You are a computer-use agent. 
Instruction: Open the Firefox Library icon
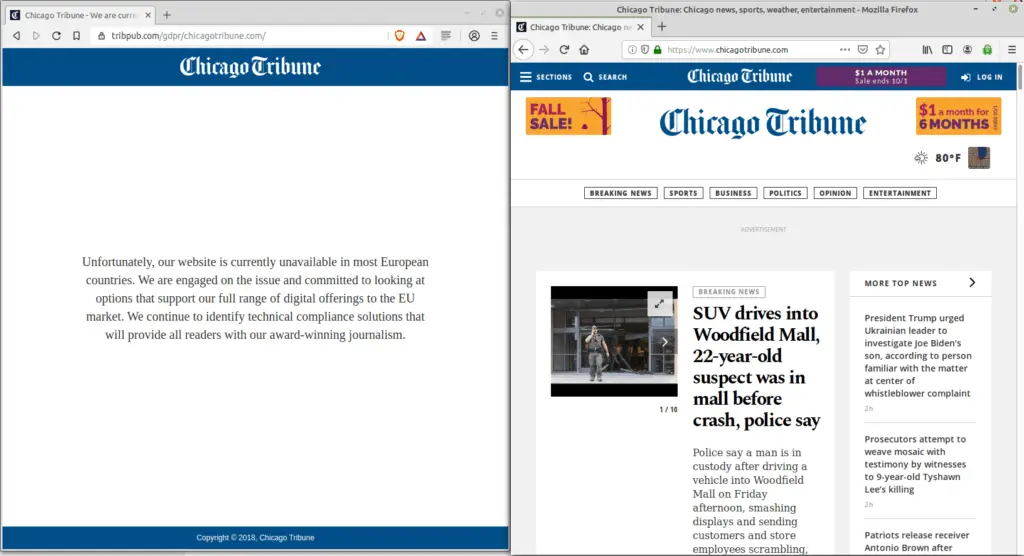click(x=927, y=50)
